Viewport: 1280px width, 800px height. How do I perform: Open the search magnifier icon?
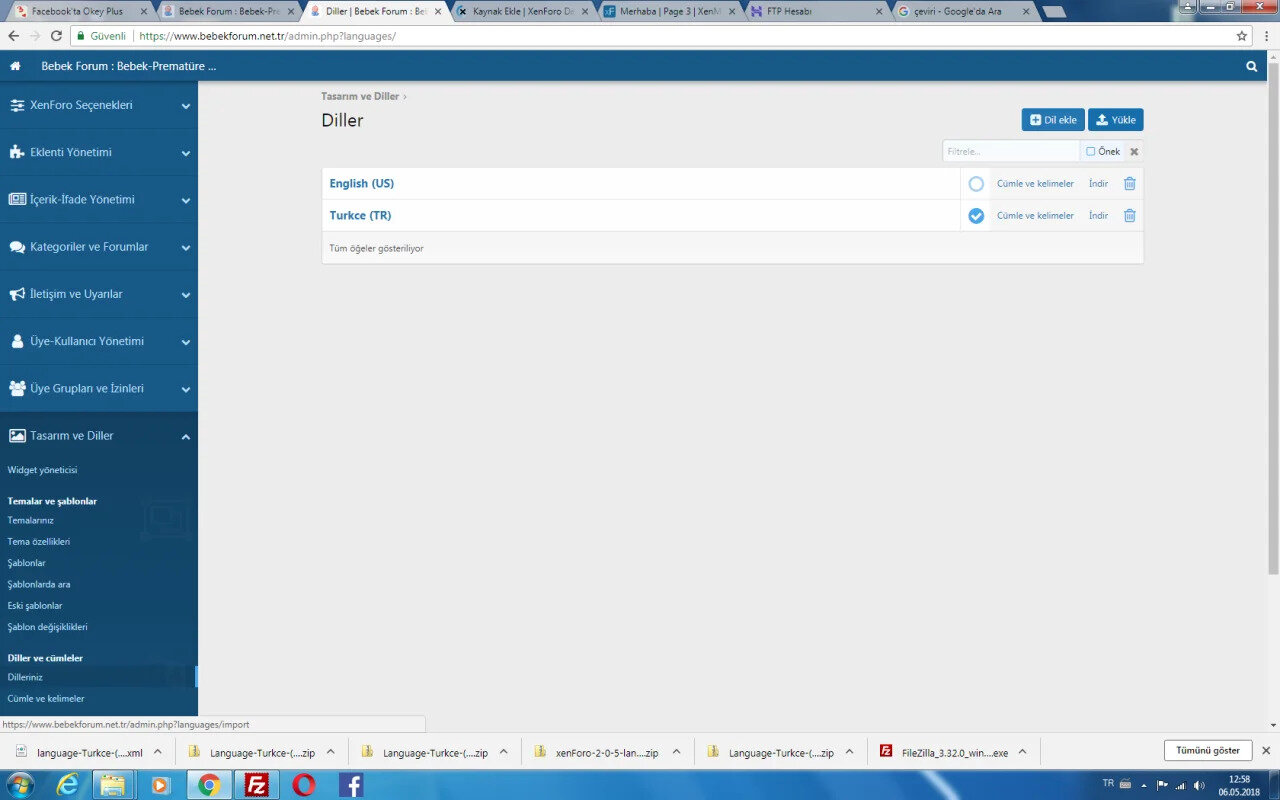point(1252,66)
